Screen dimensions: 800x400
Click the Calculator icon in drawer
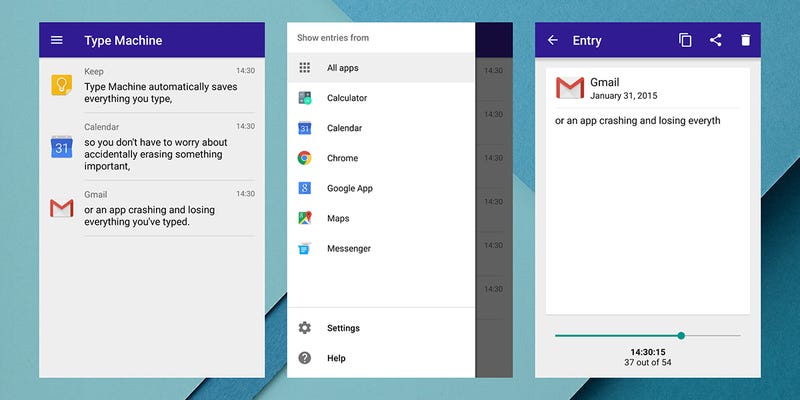[x=305, y=98]
